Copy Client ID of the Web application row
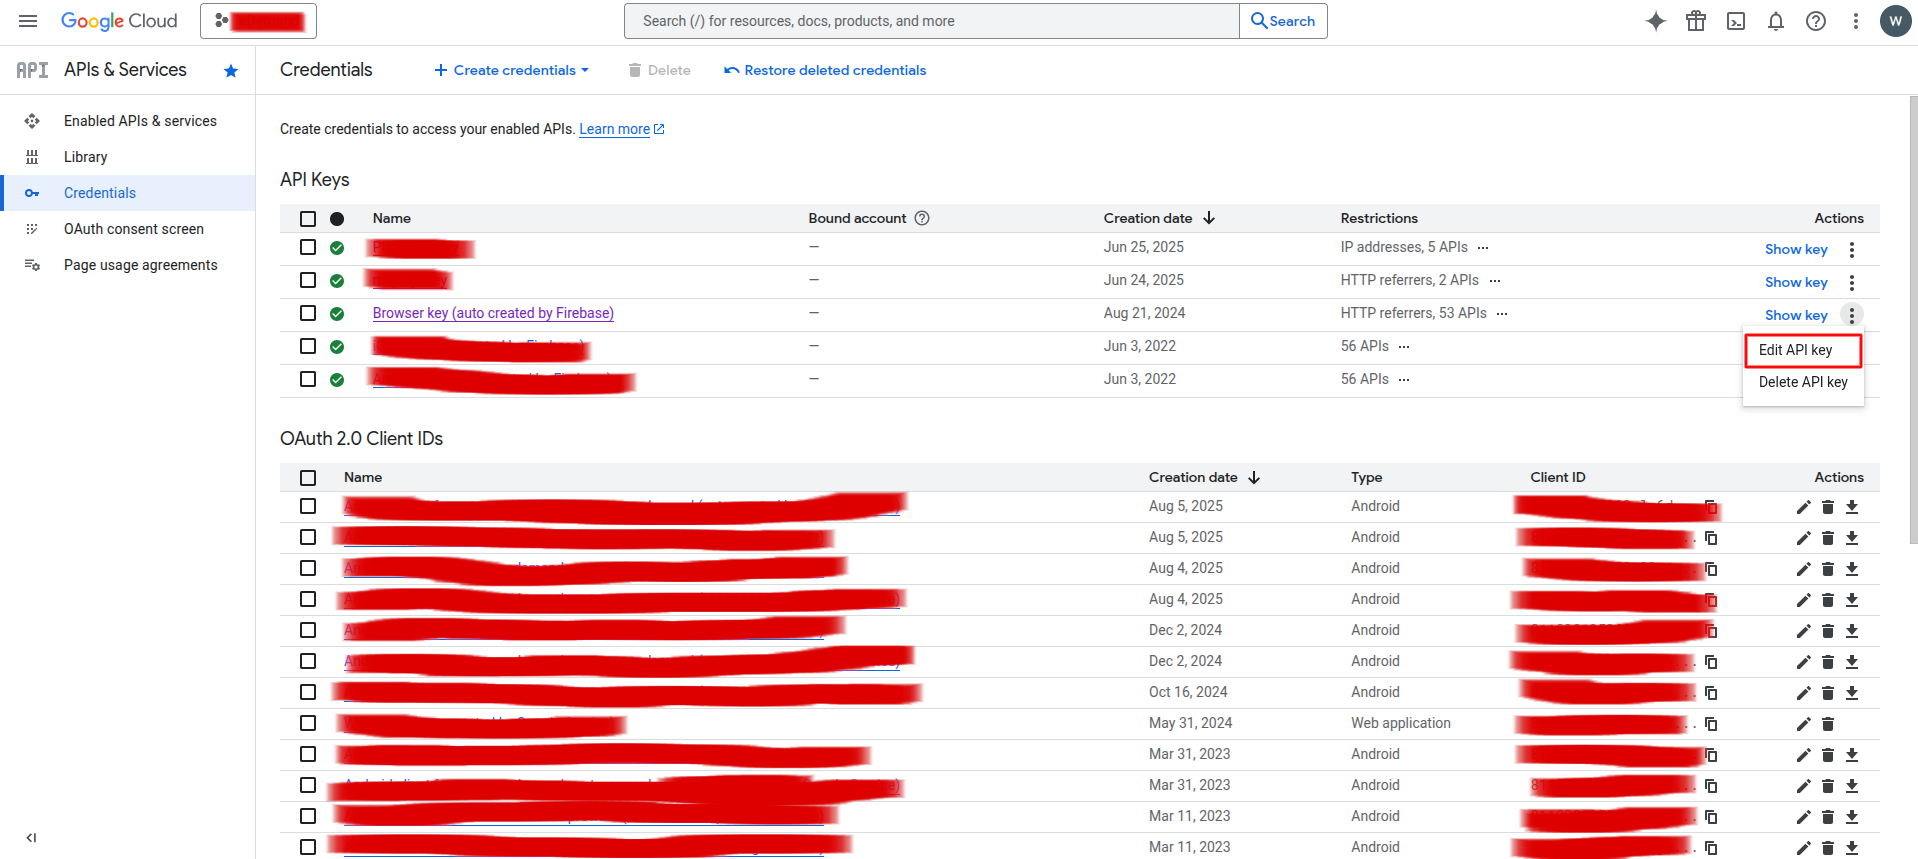 coord(1711,724)
